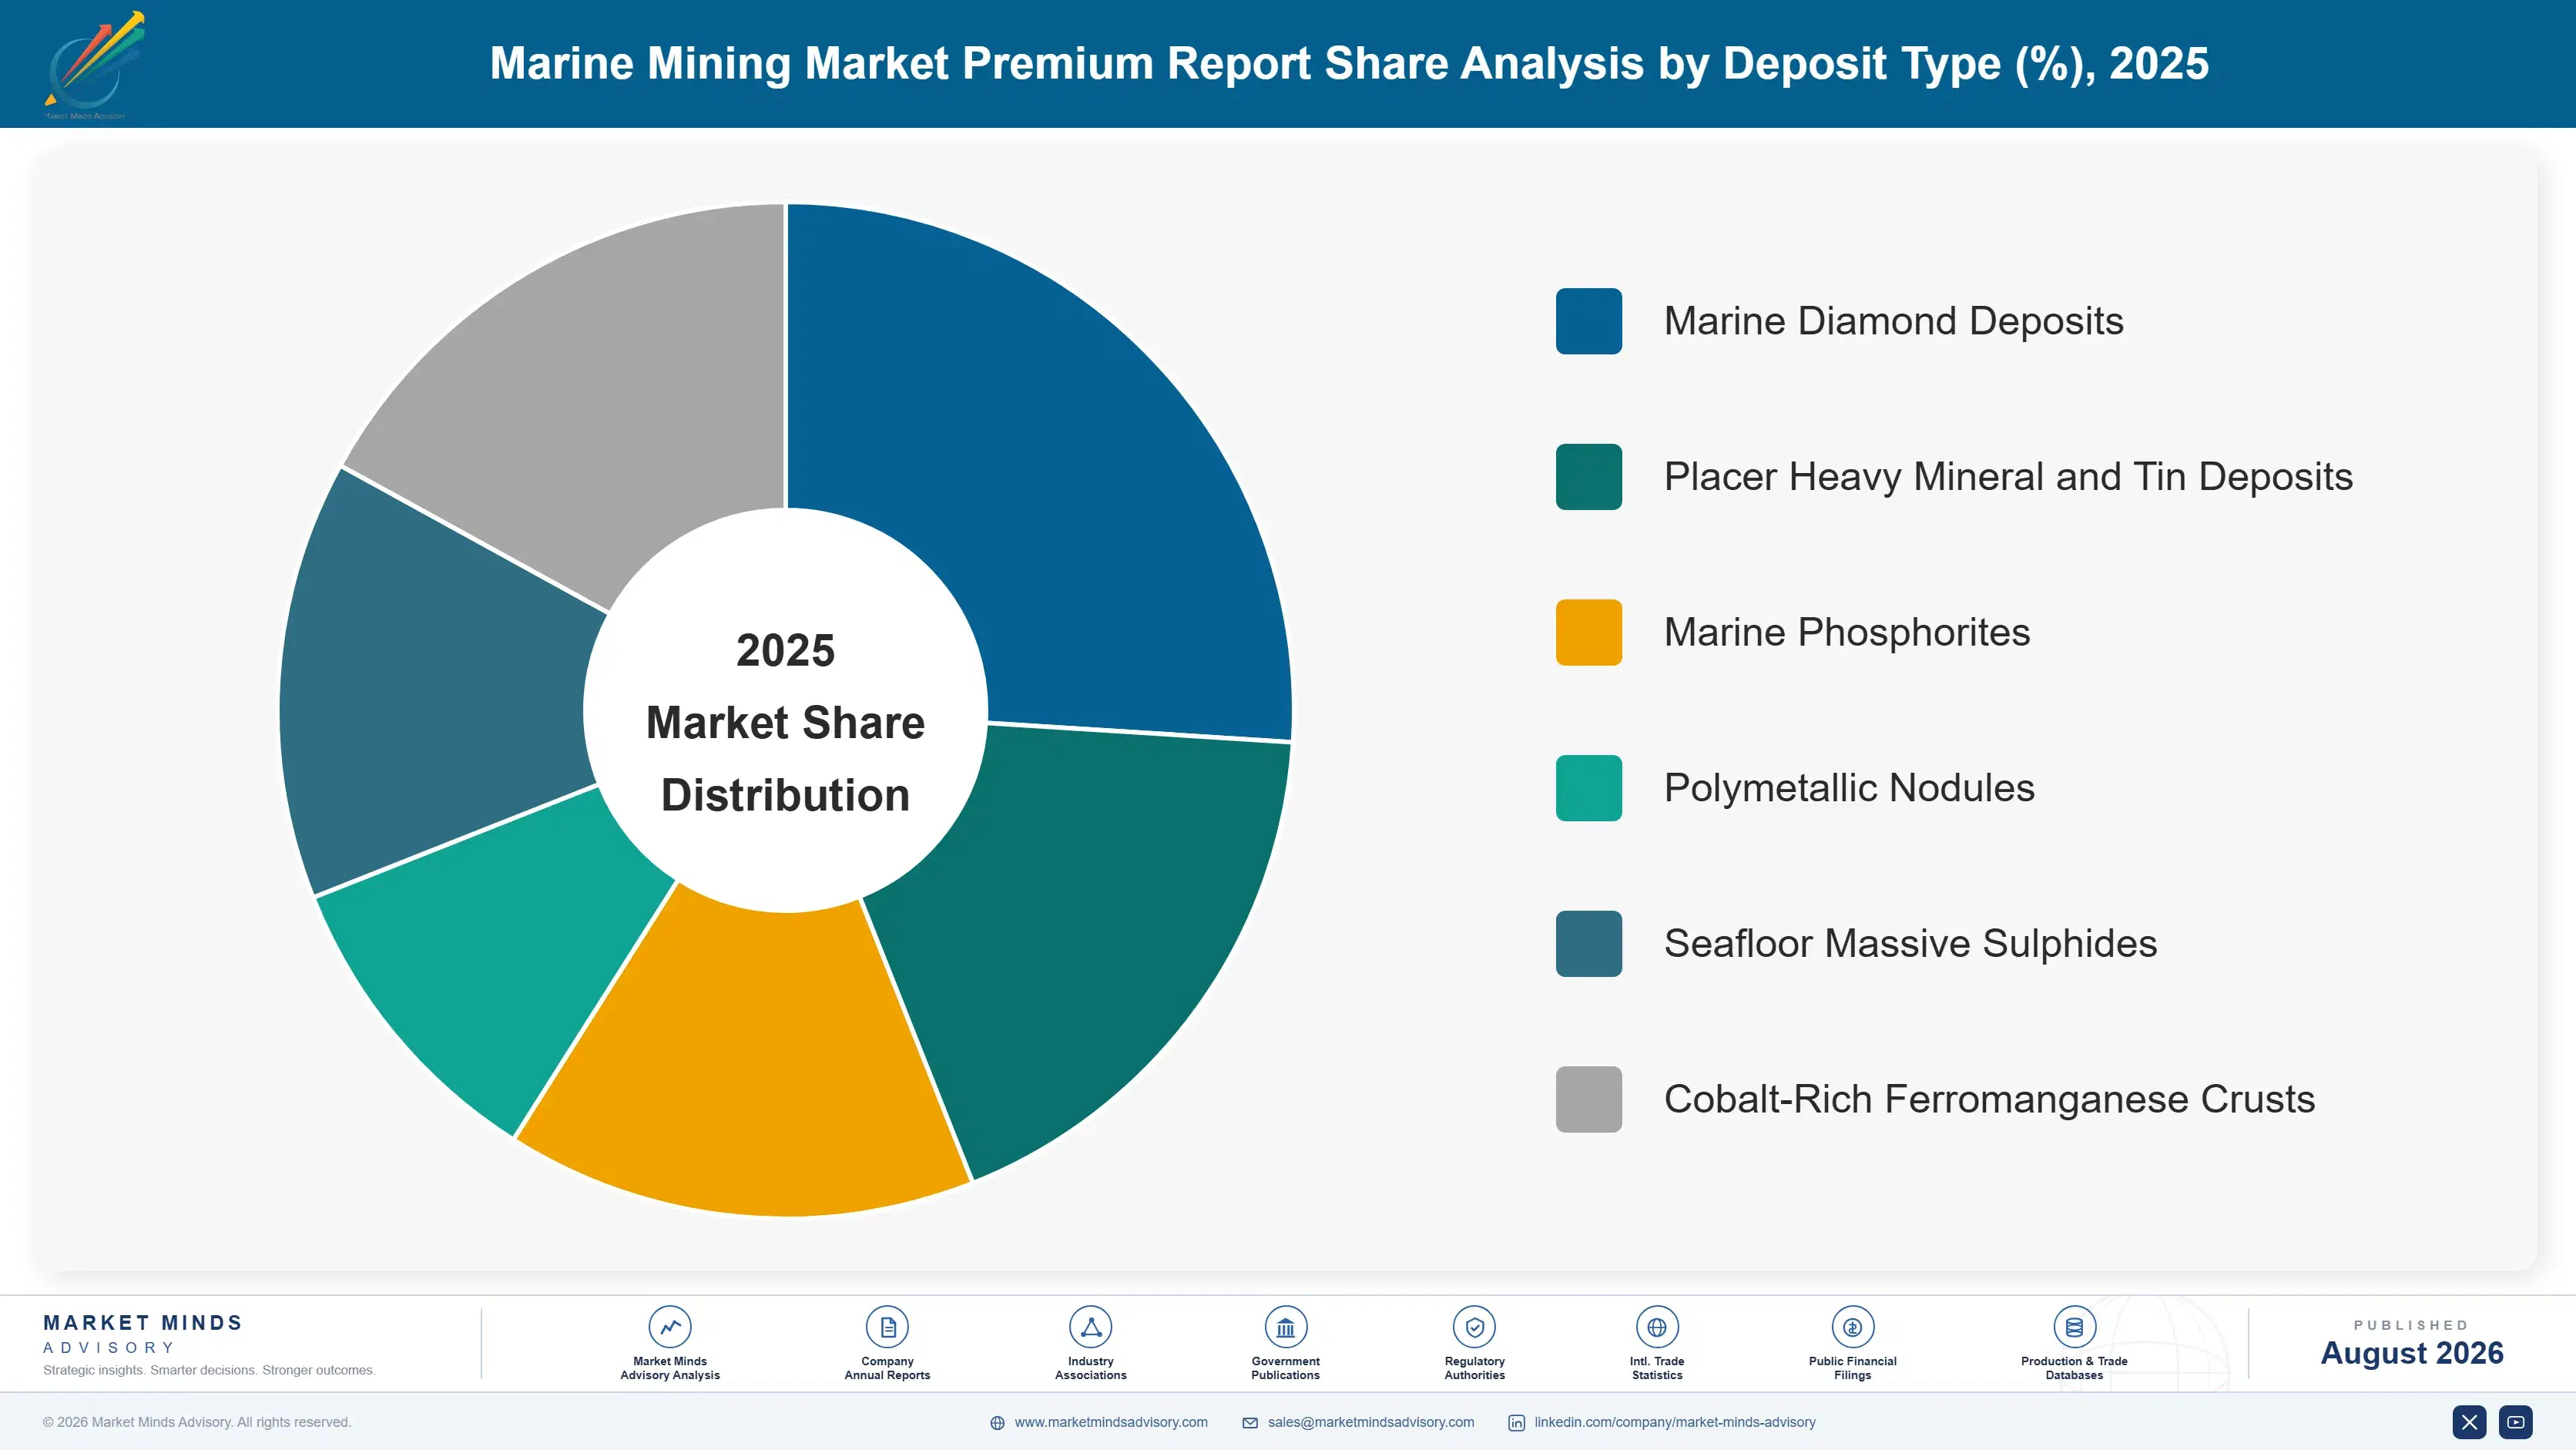Screen dimensions: 2576x1450
Task: Open the X social media icon
Action: click(2469, 1422)
